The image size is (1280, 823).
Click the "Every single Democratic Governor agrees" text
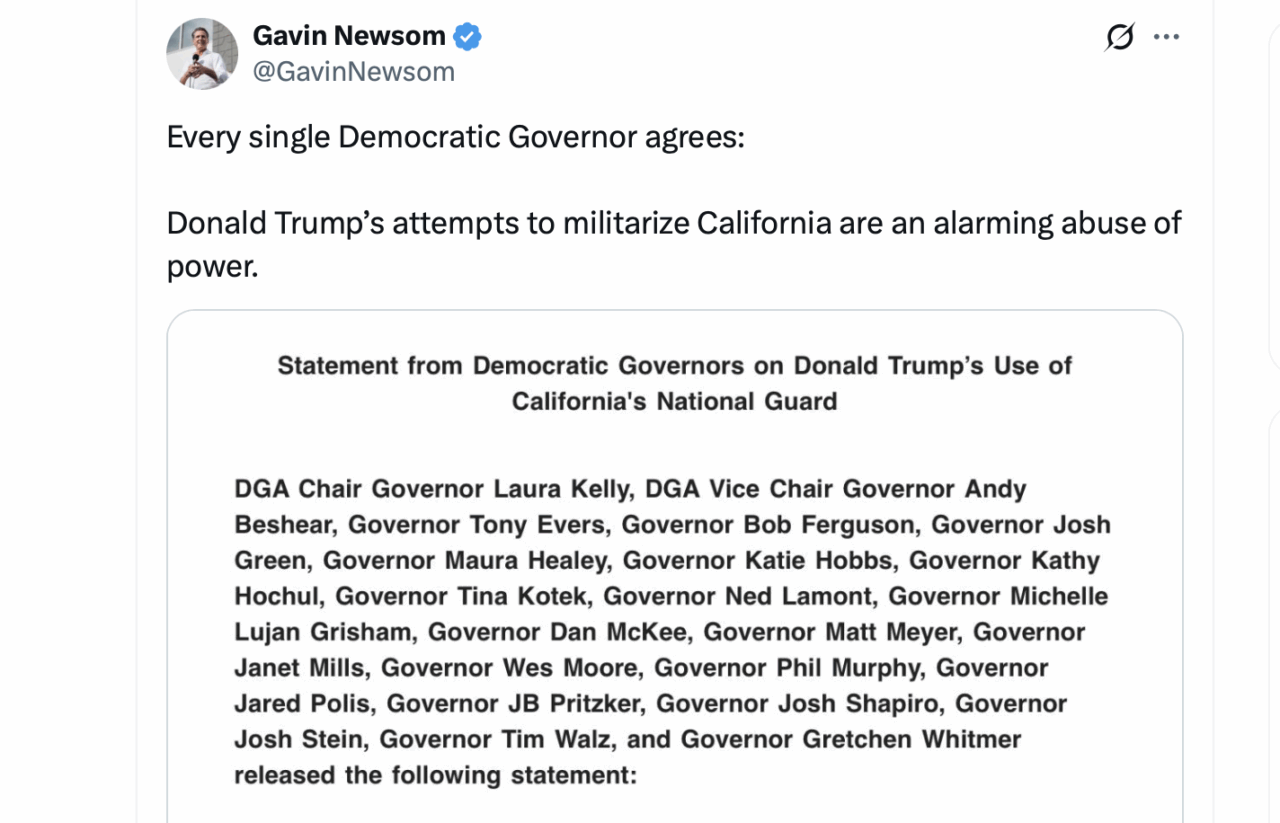[455, 137]
